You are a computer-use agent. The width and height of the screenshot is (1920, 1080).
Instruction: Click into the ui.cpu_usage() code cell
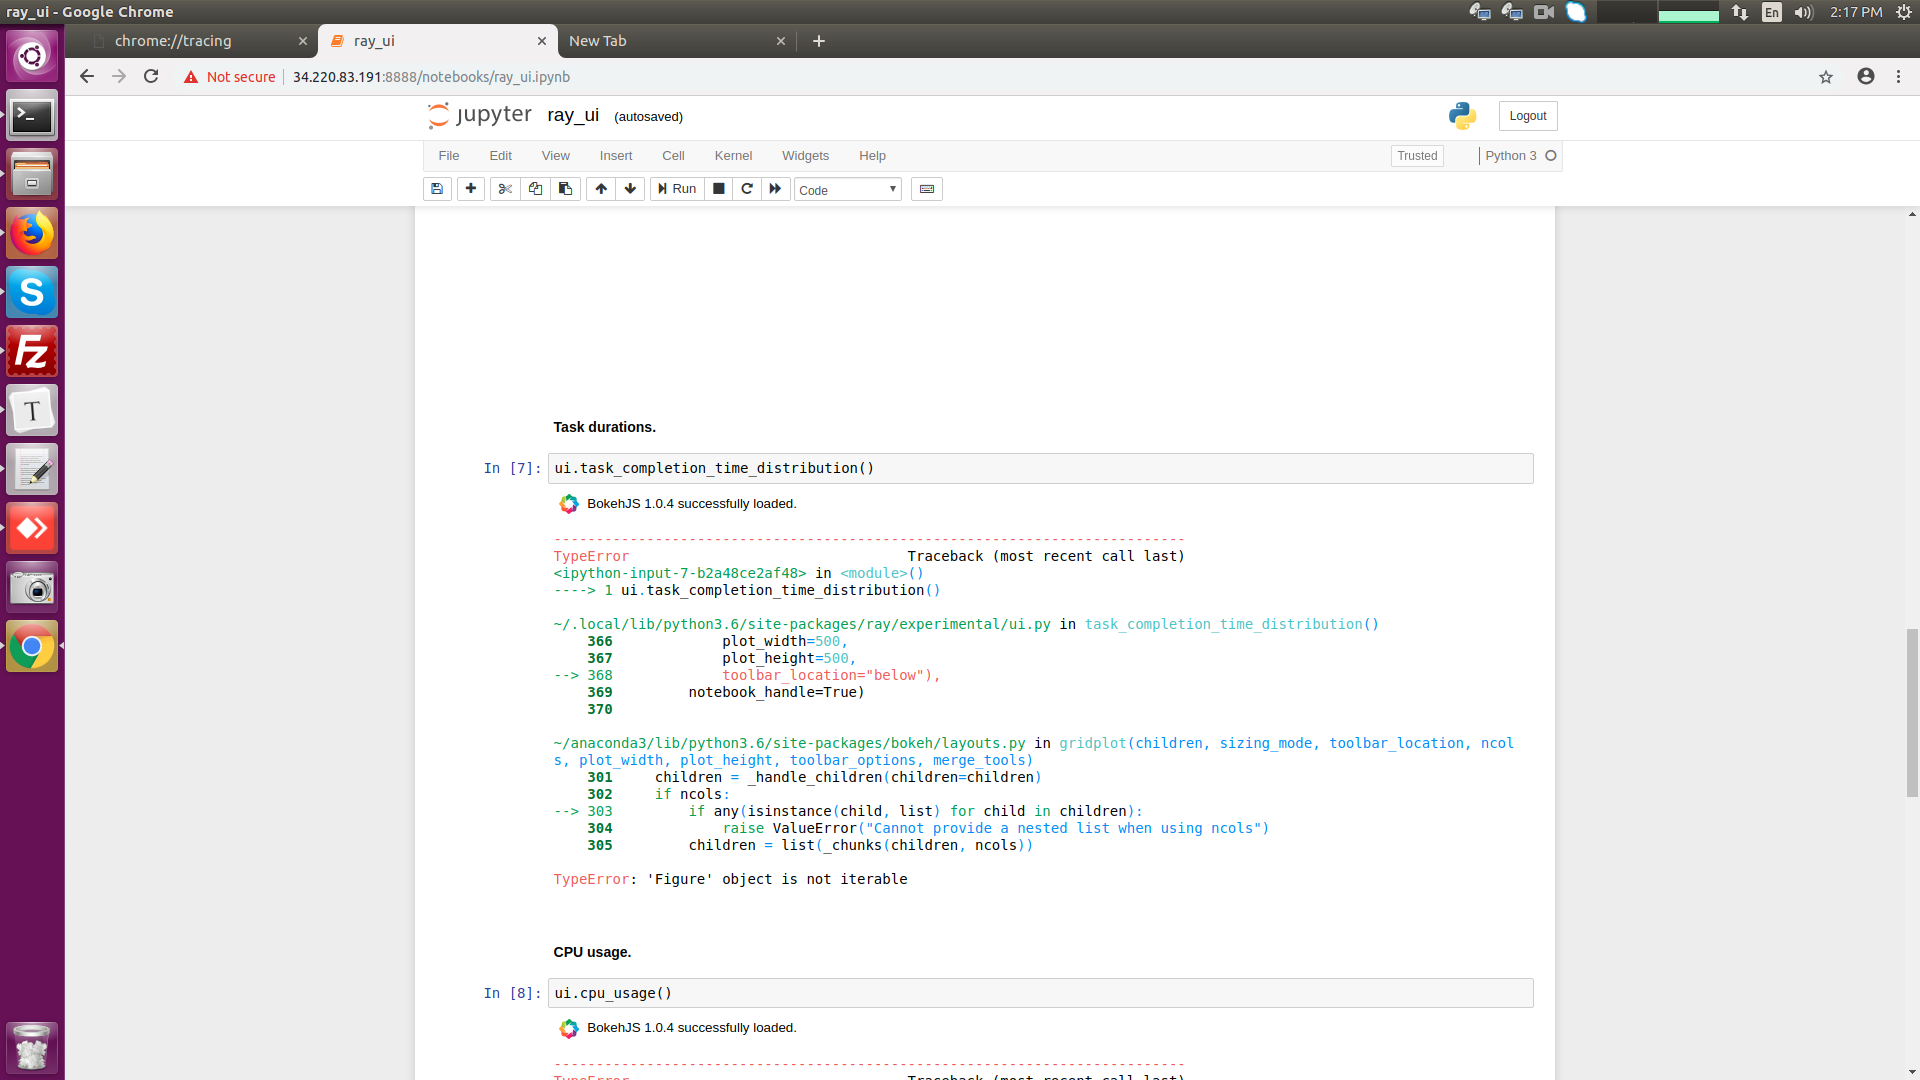(x=1040, y=993)
